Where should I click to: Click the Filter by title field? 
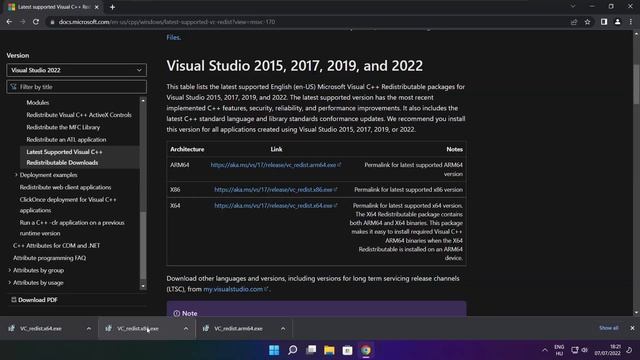pyautogui.click(x=76, y=87)
